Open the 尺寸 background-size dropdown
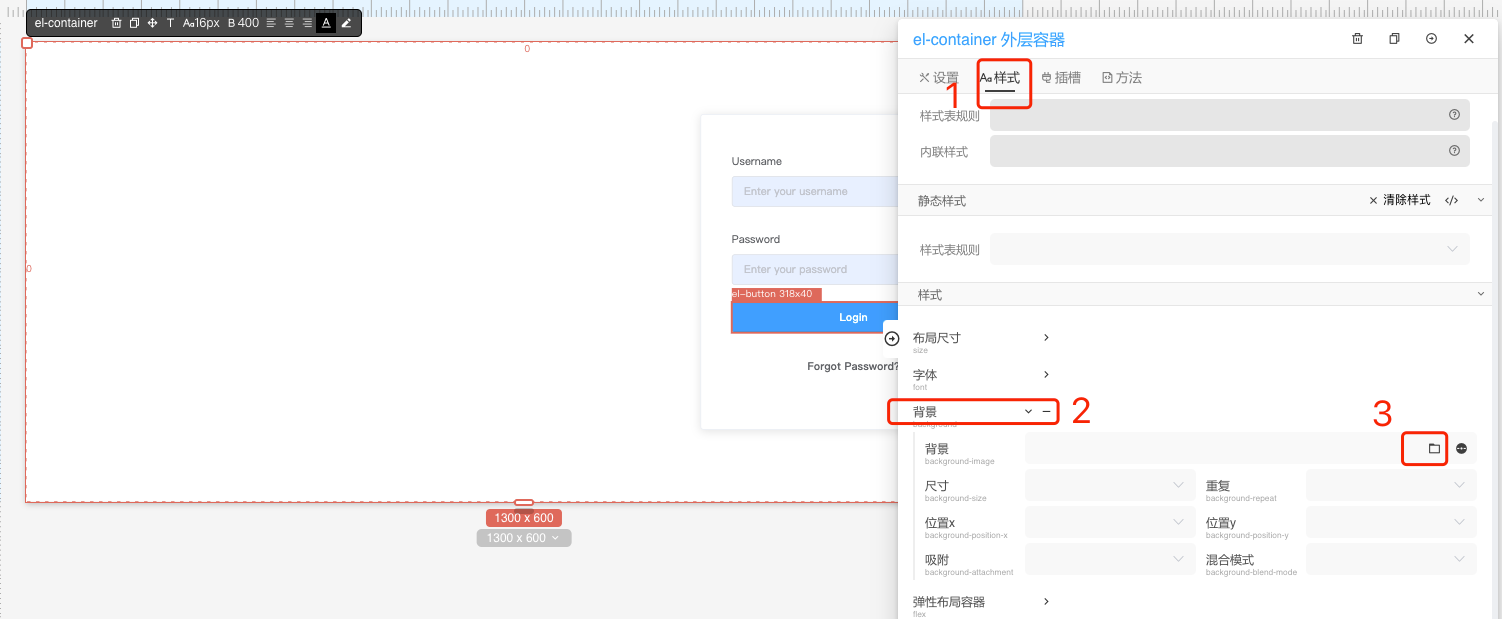Image resolution: width=1502 pixels, height=619 pixels. coord(1110,485)
